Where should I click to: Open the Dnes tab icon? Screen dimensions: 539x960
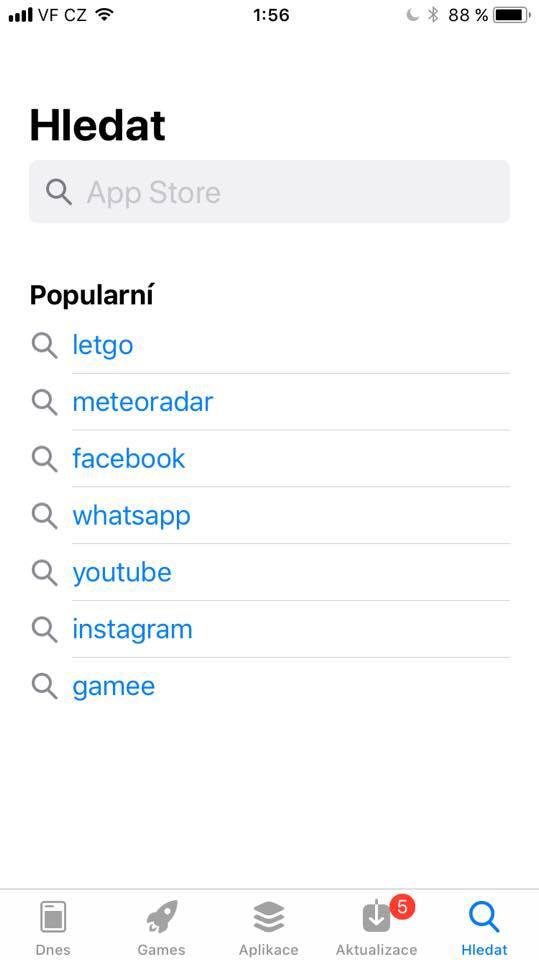click(x=53, y=918)
